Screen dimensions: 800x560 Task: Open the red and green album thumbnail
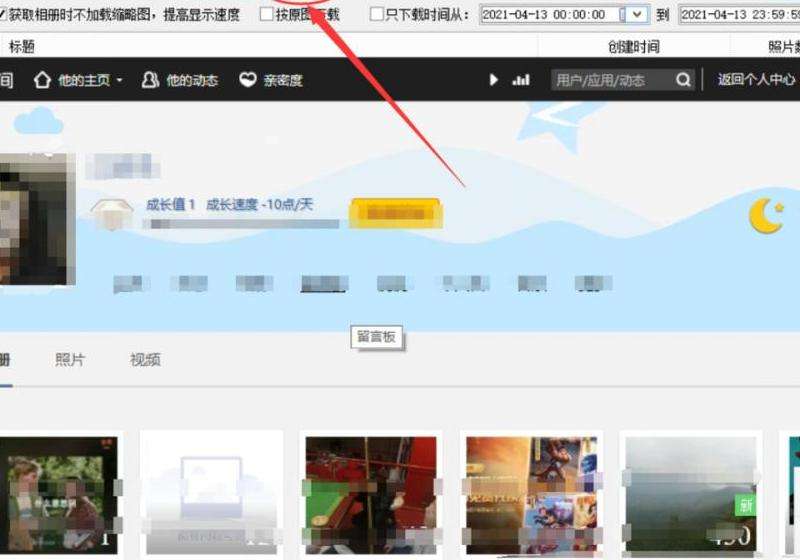(371, 495)
